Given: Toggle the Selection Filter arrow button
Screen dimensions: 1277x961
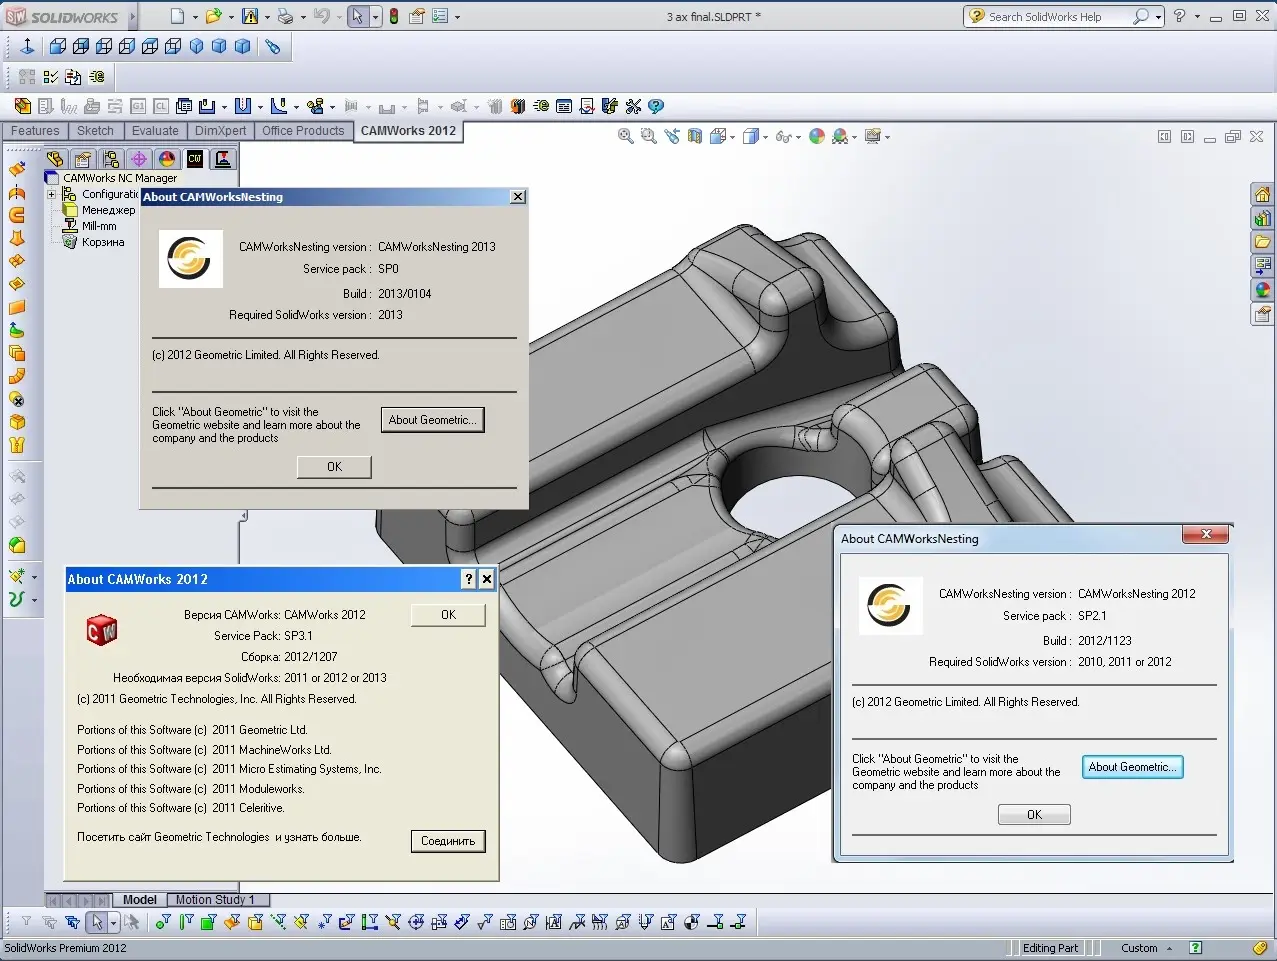Looking at the screenshot, I should point(96,922).
